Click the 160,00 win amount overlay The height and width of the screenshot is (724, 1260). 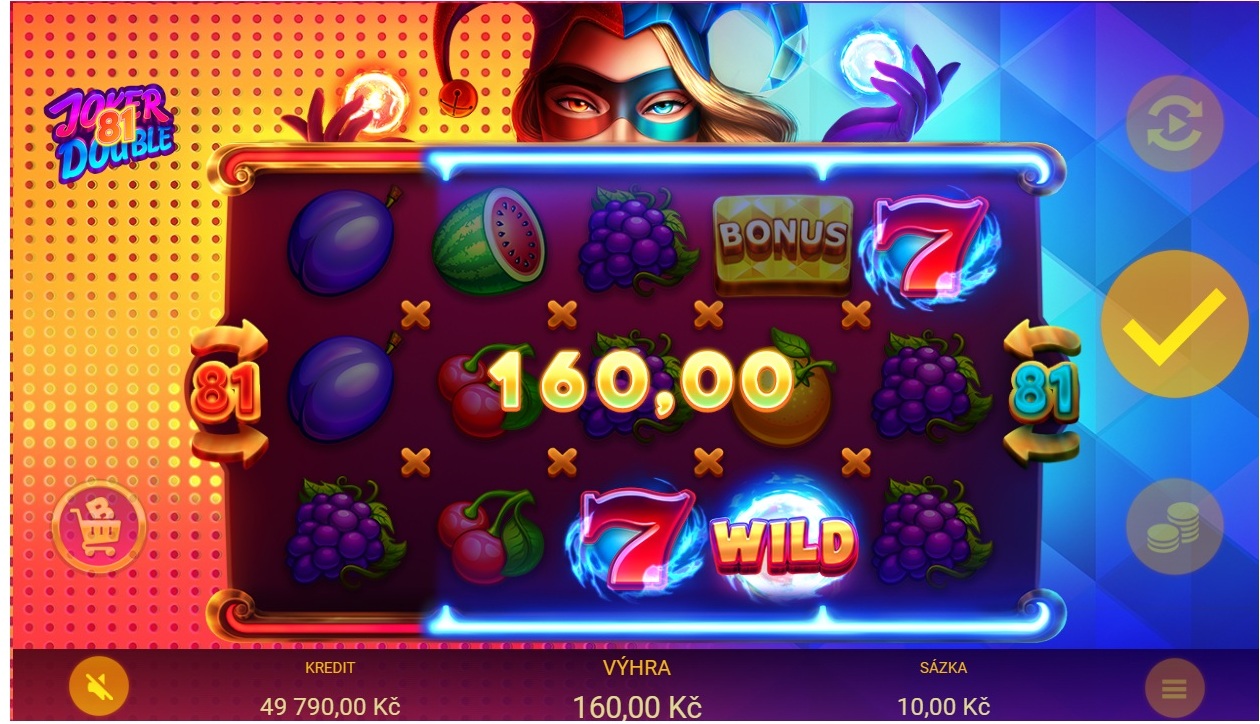639,382
